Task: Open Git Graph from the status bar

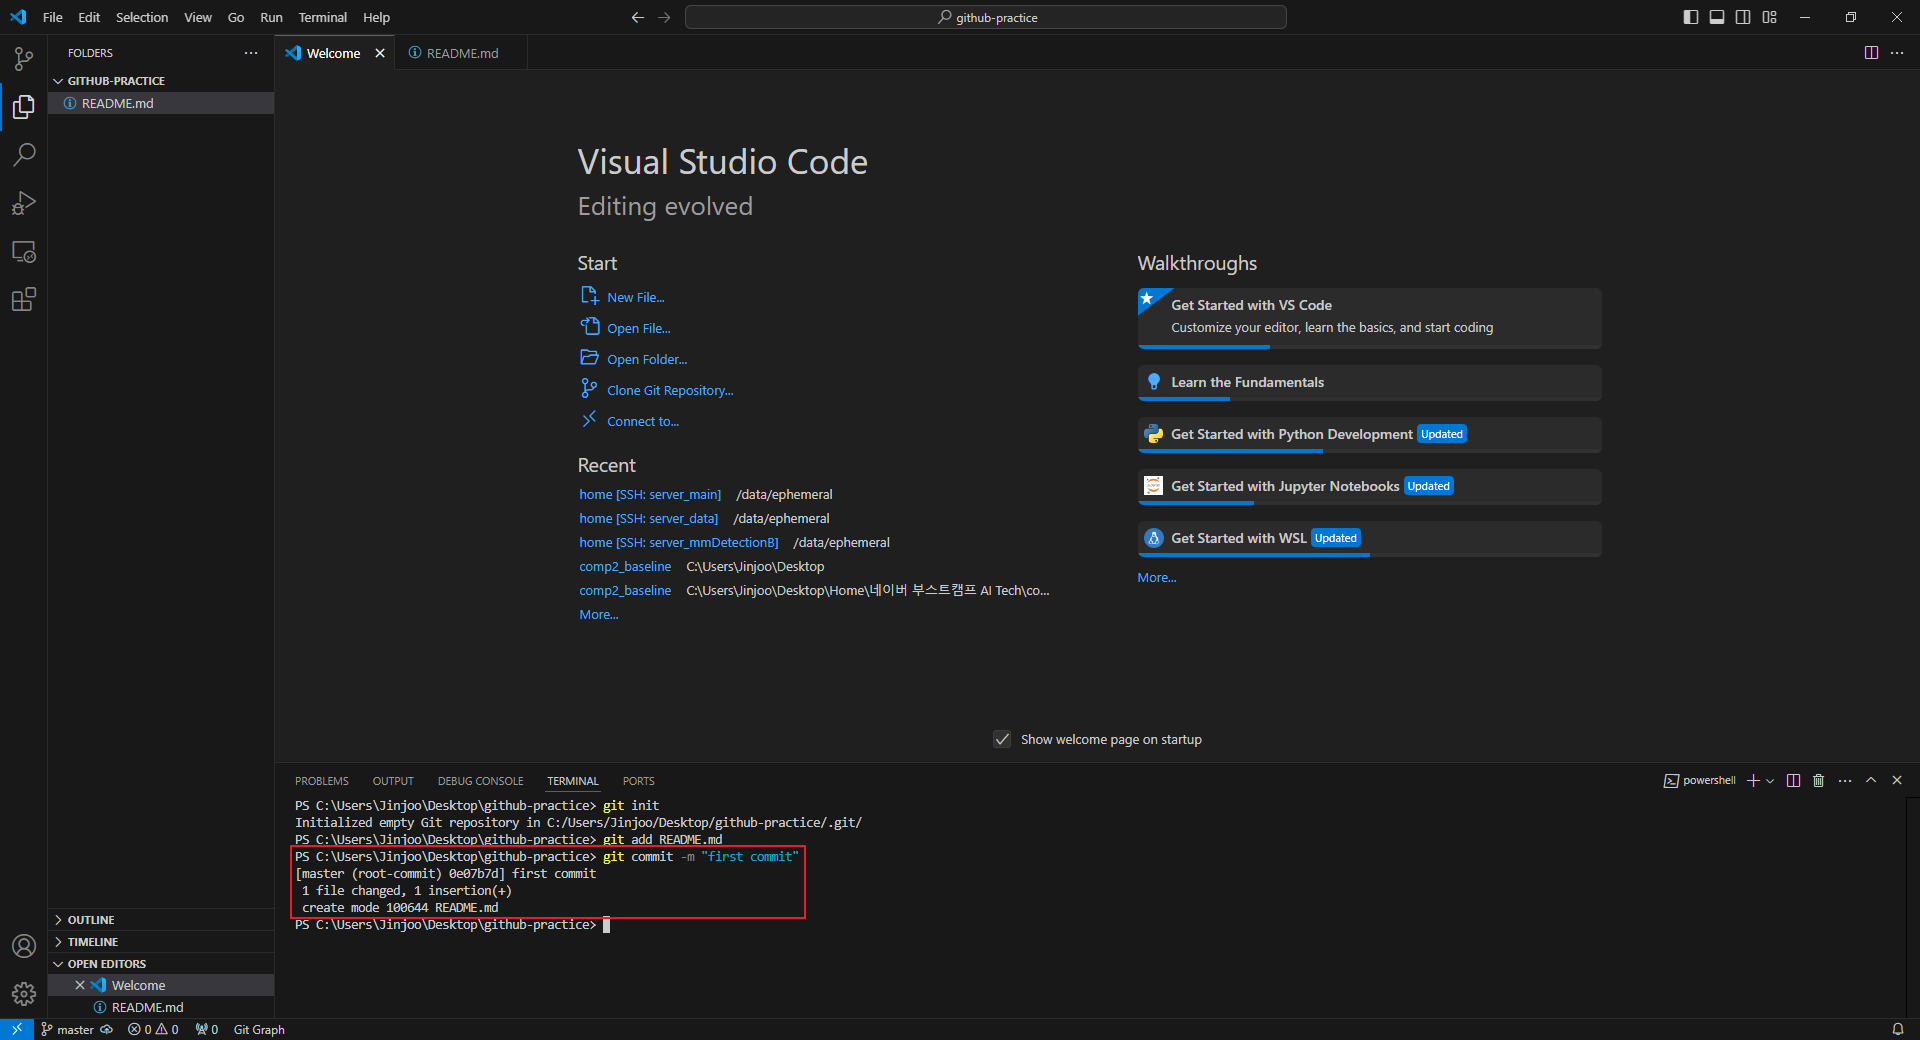Action: (259, 1029)
